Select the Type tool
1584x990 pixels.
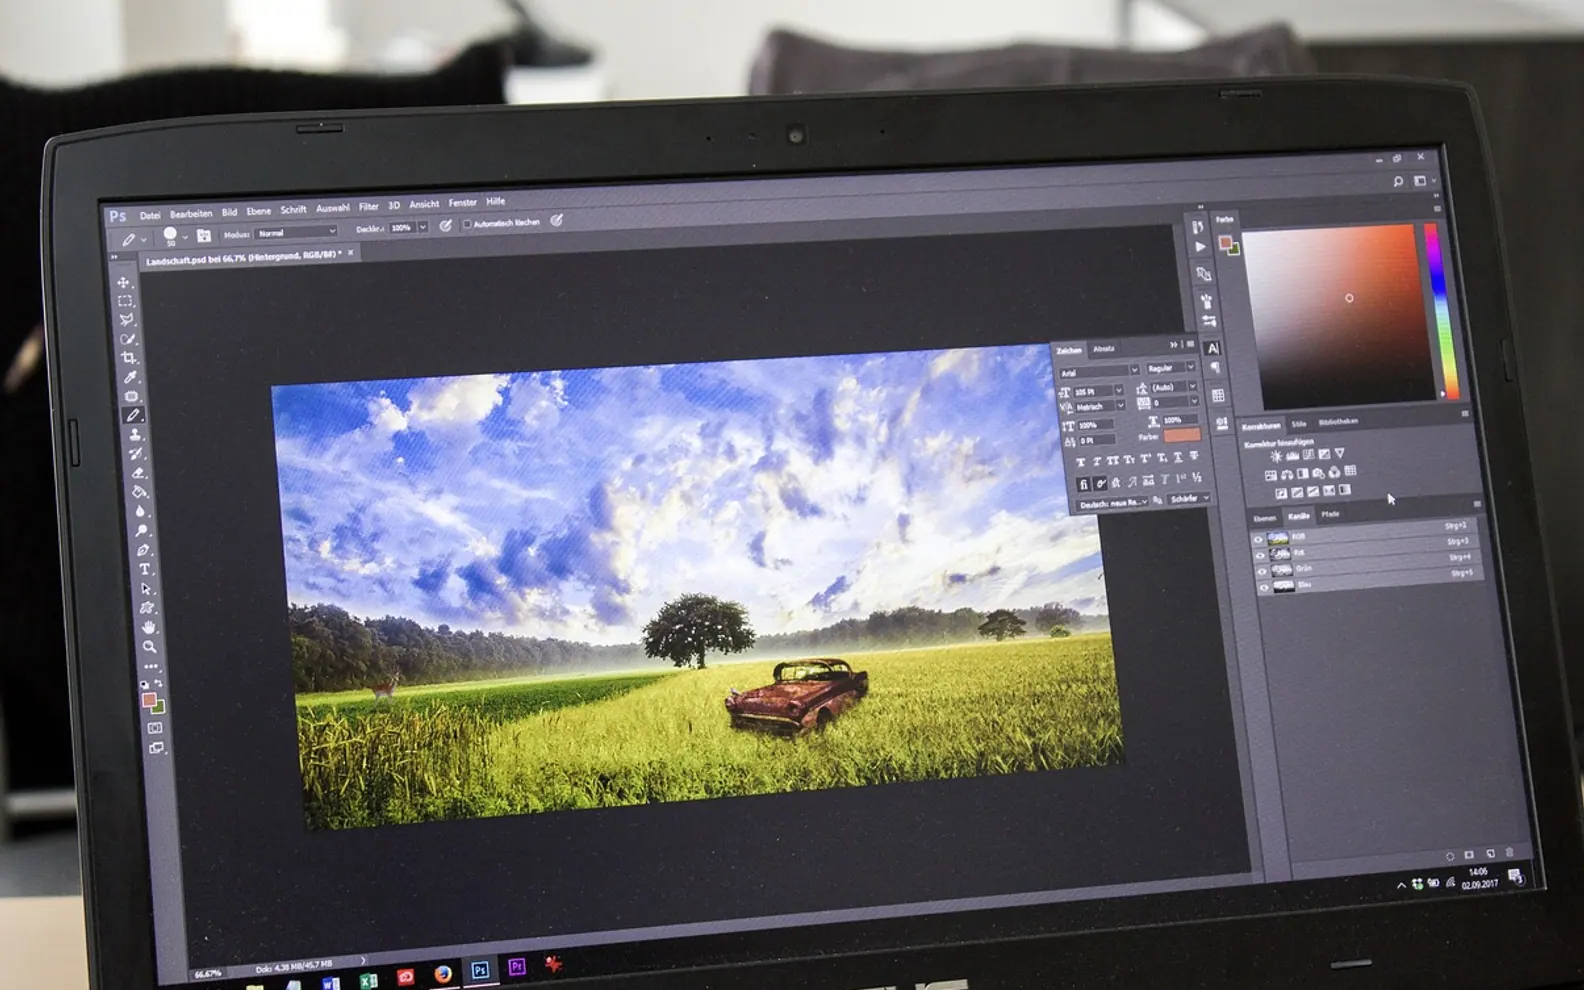point(145,569)
